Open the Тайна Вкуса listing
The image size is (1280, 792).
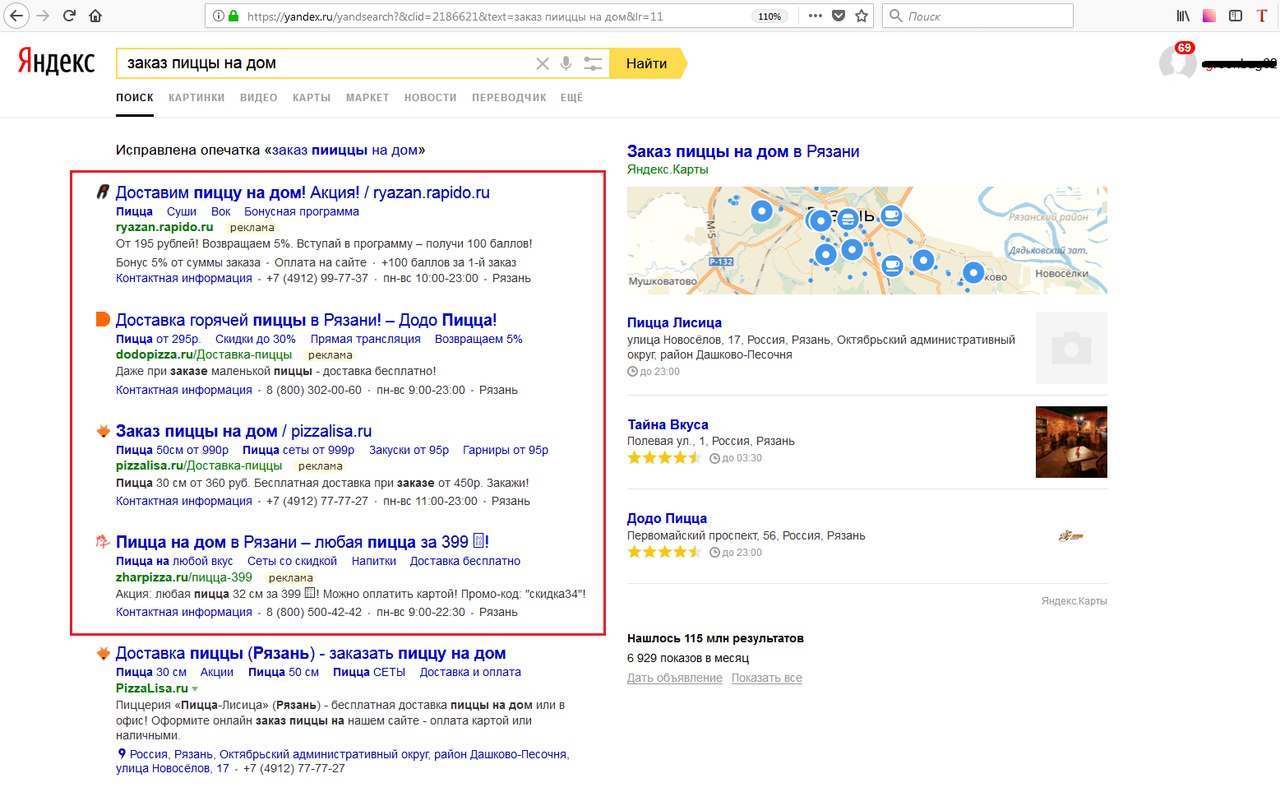click(667, 425)
